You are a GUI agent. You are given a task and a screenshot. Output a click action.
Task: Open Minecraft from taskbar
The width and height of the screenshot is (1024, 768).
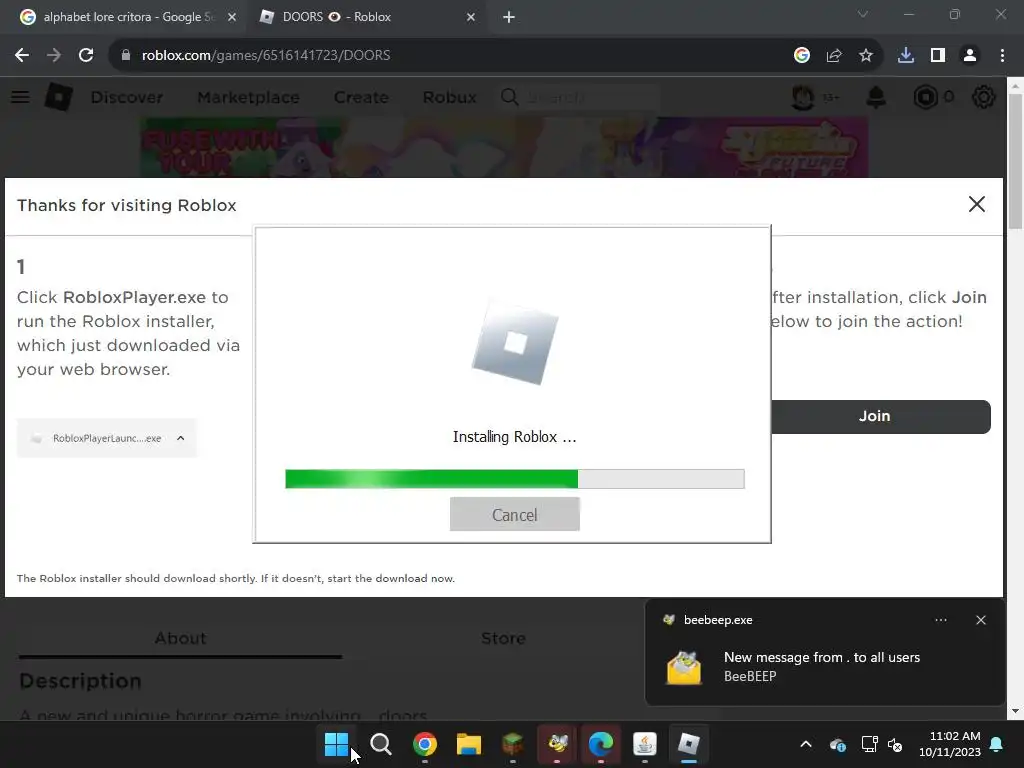(x=513, y=744)
